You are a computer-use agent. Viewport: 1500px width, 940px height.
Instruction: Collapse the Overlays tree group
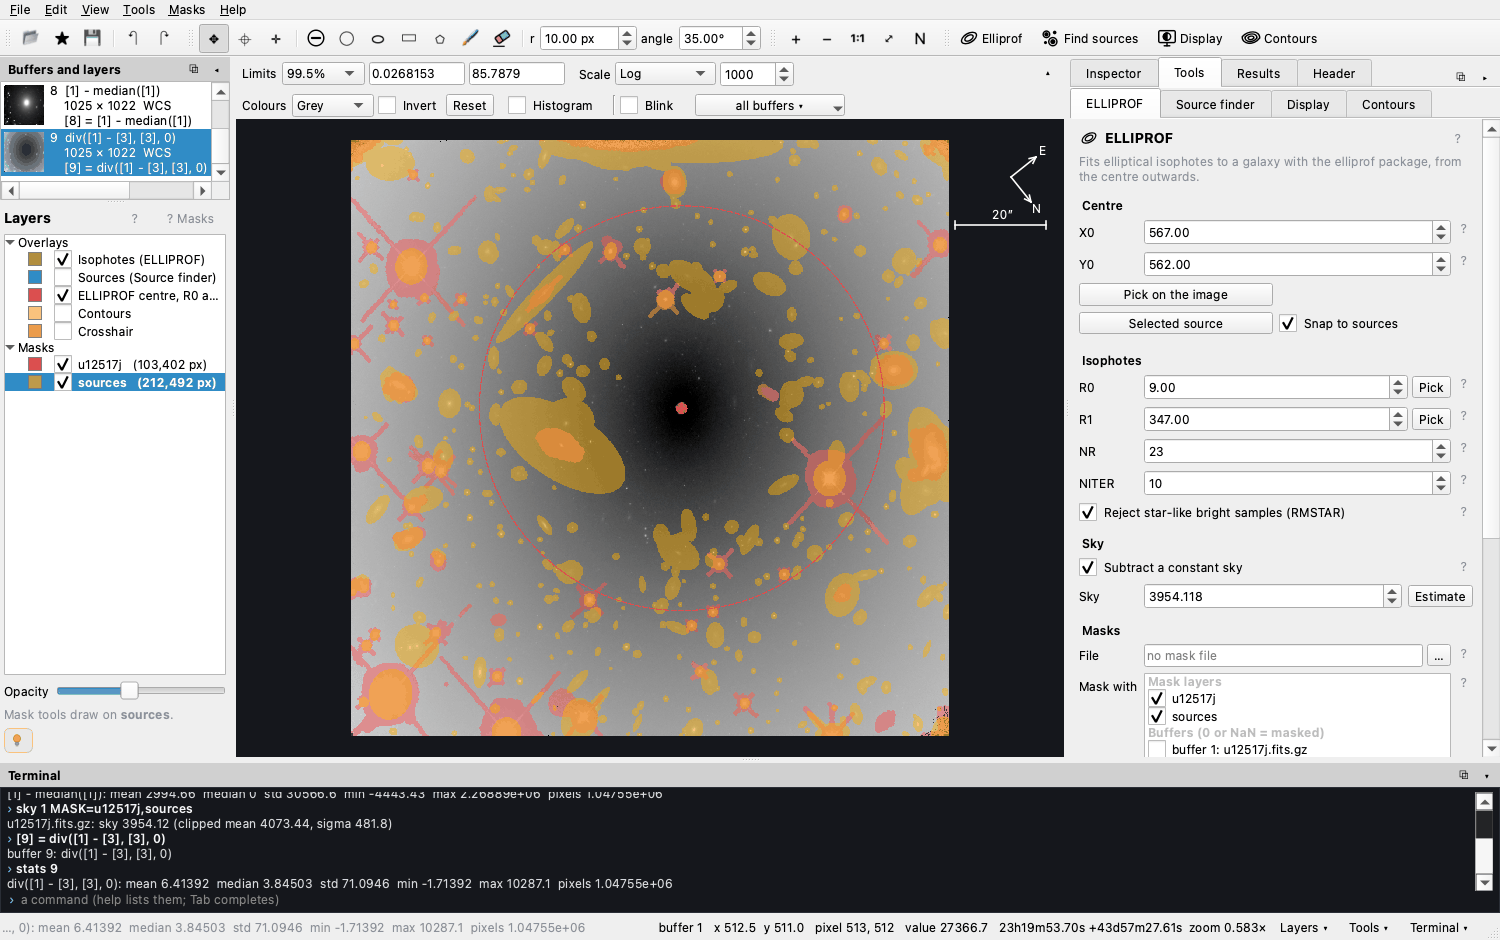pyautogui.click(x=10, y=242)
